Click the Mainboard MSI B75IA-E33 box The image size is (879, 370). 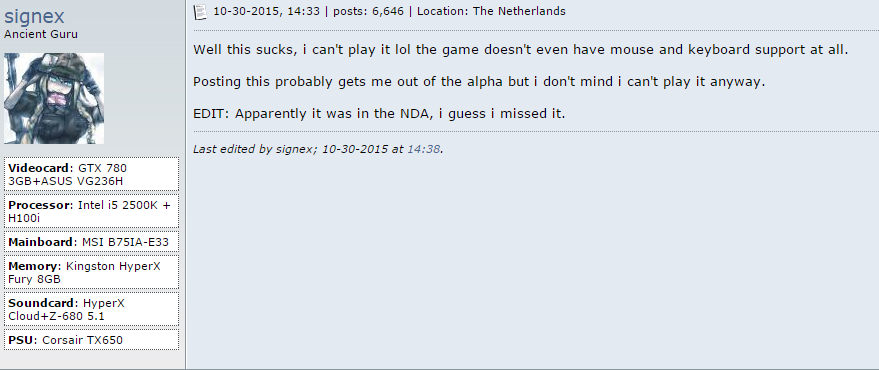(x=91, y=242)
